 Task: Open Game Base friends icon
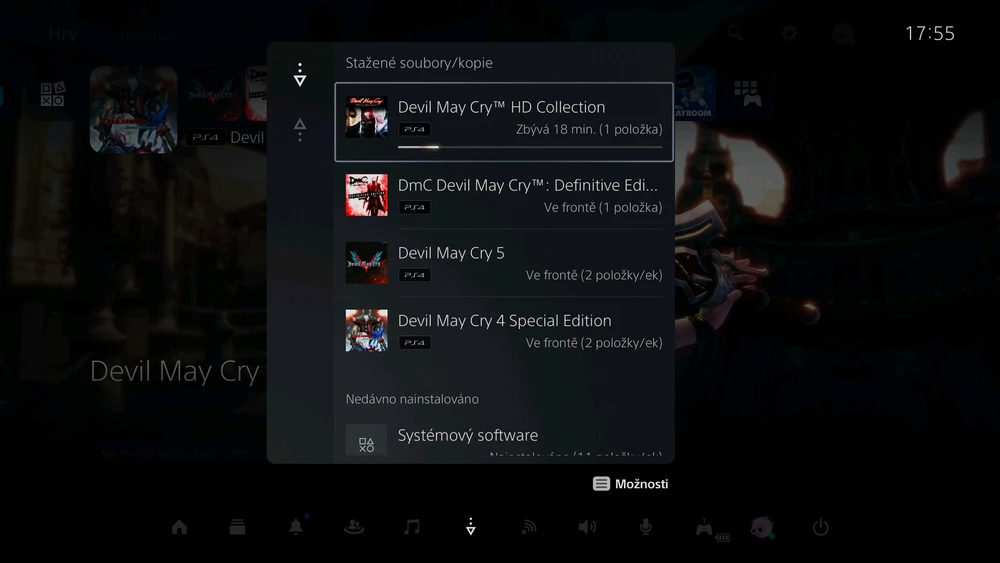354,527
